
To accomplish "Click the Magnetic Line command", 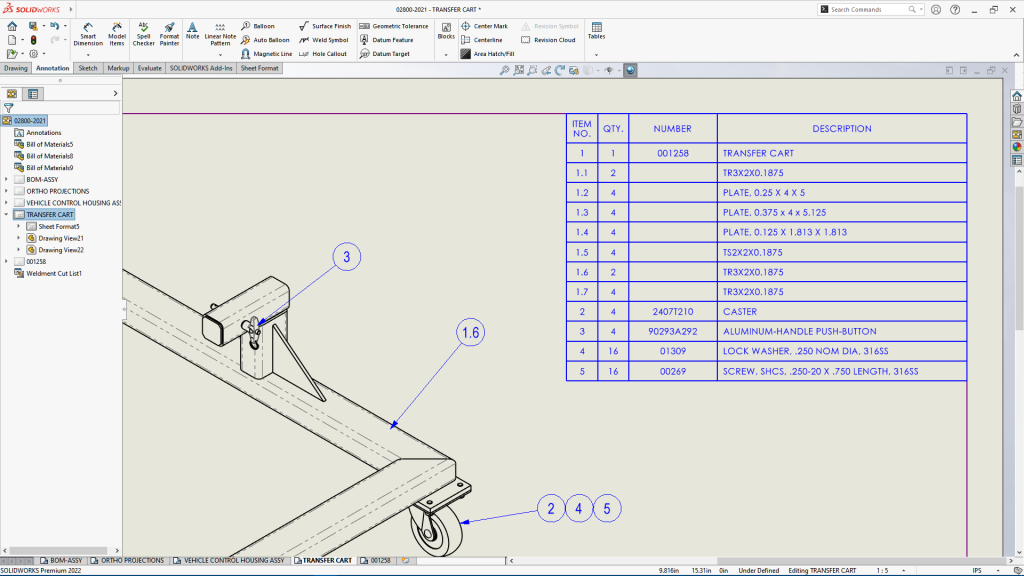I will tap(272, 53).
